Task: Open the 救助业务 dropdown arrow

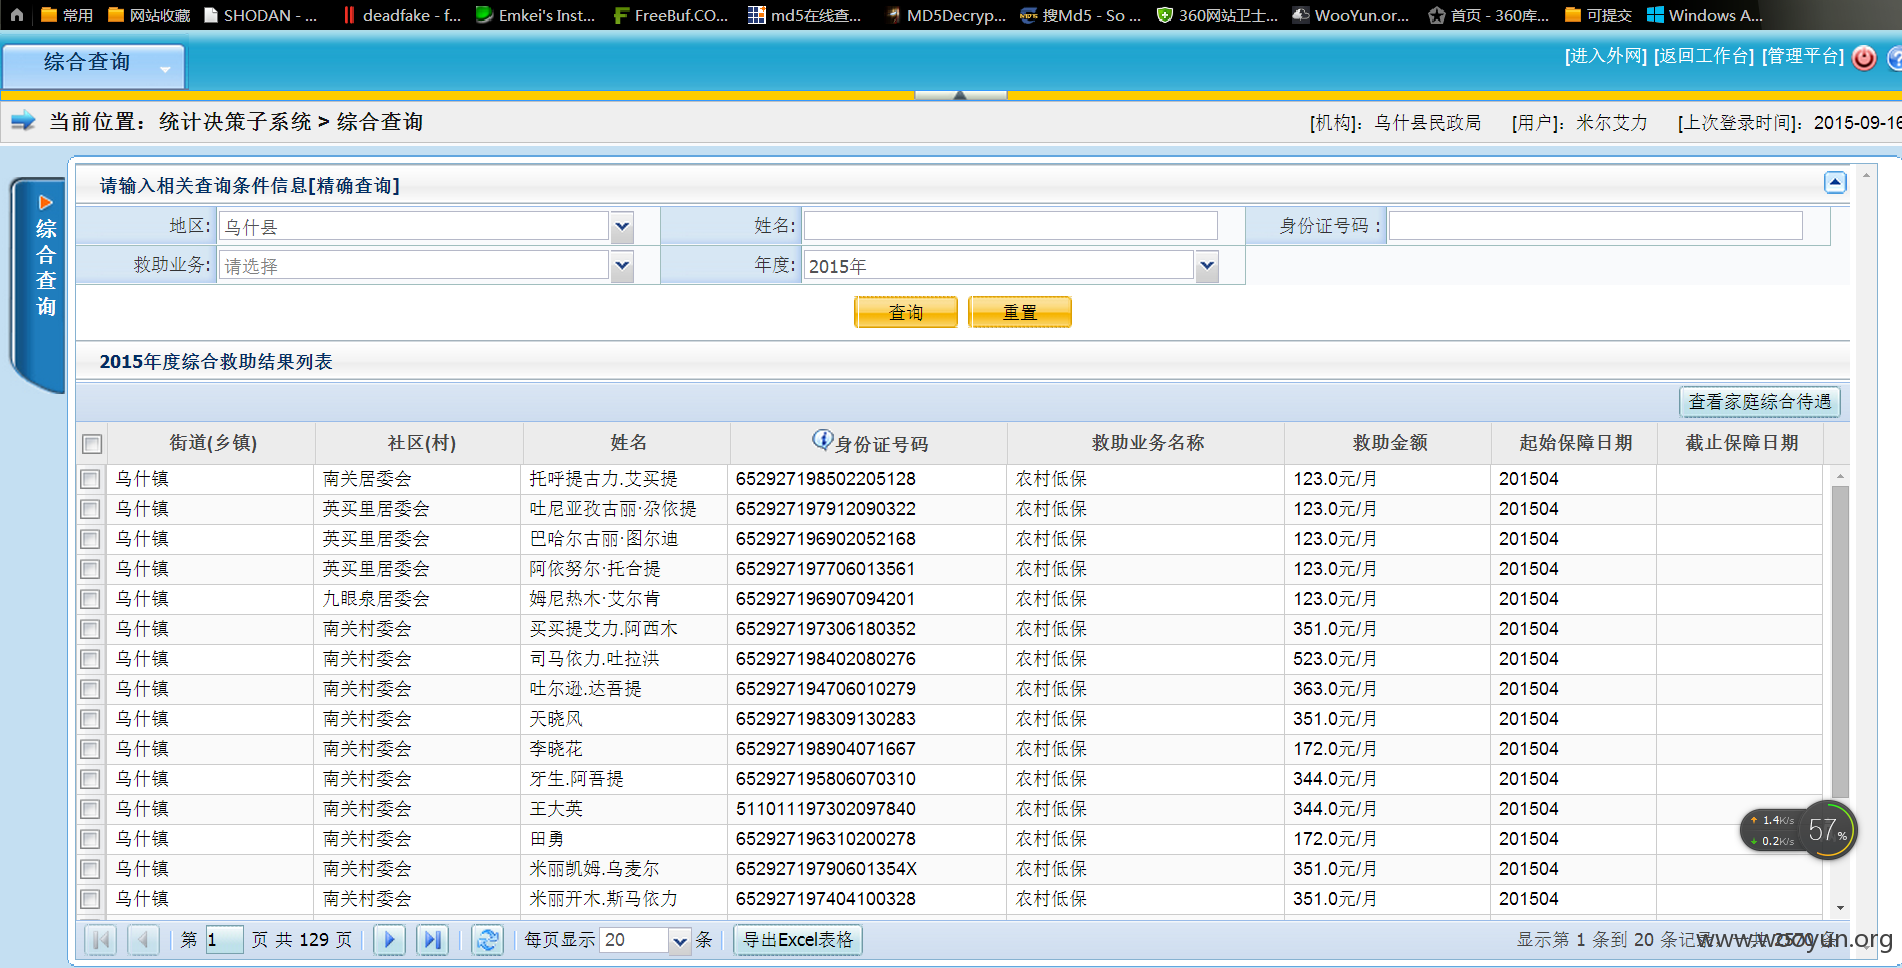Action: [x=622, y=266]
